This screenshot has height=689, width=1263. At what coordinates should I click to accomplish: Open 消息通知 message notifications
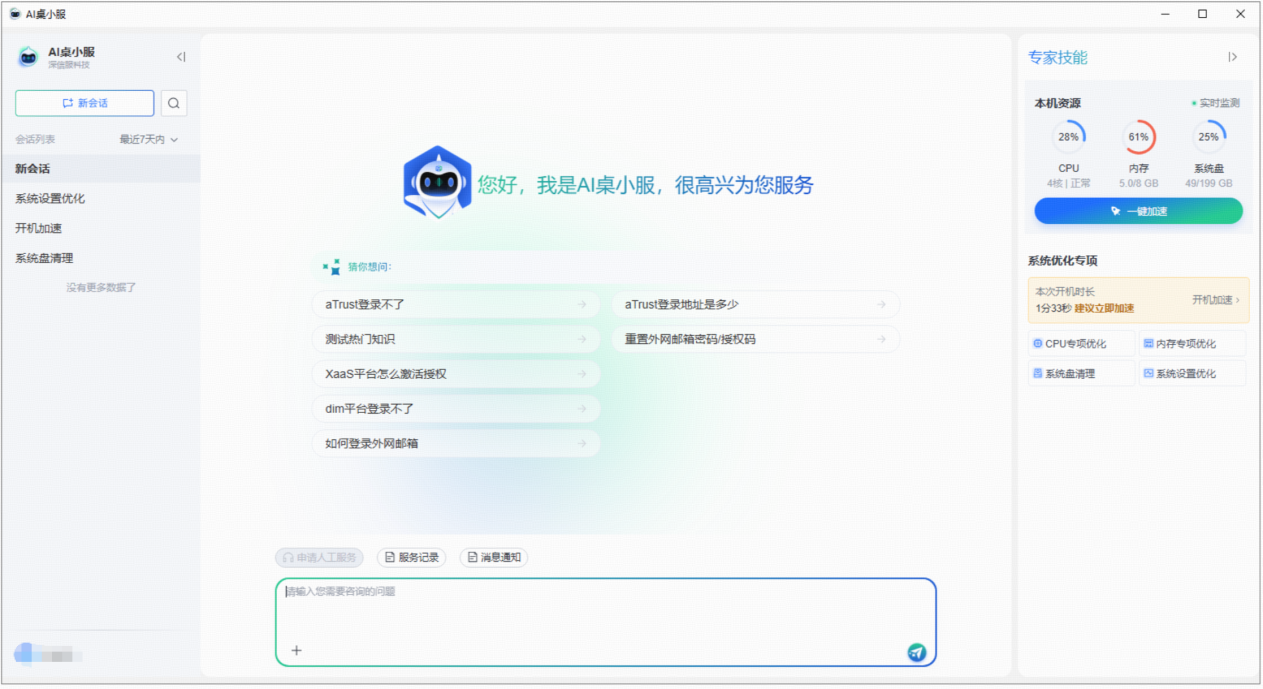coord(494,557)
